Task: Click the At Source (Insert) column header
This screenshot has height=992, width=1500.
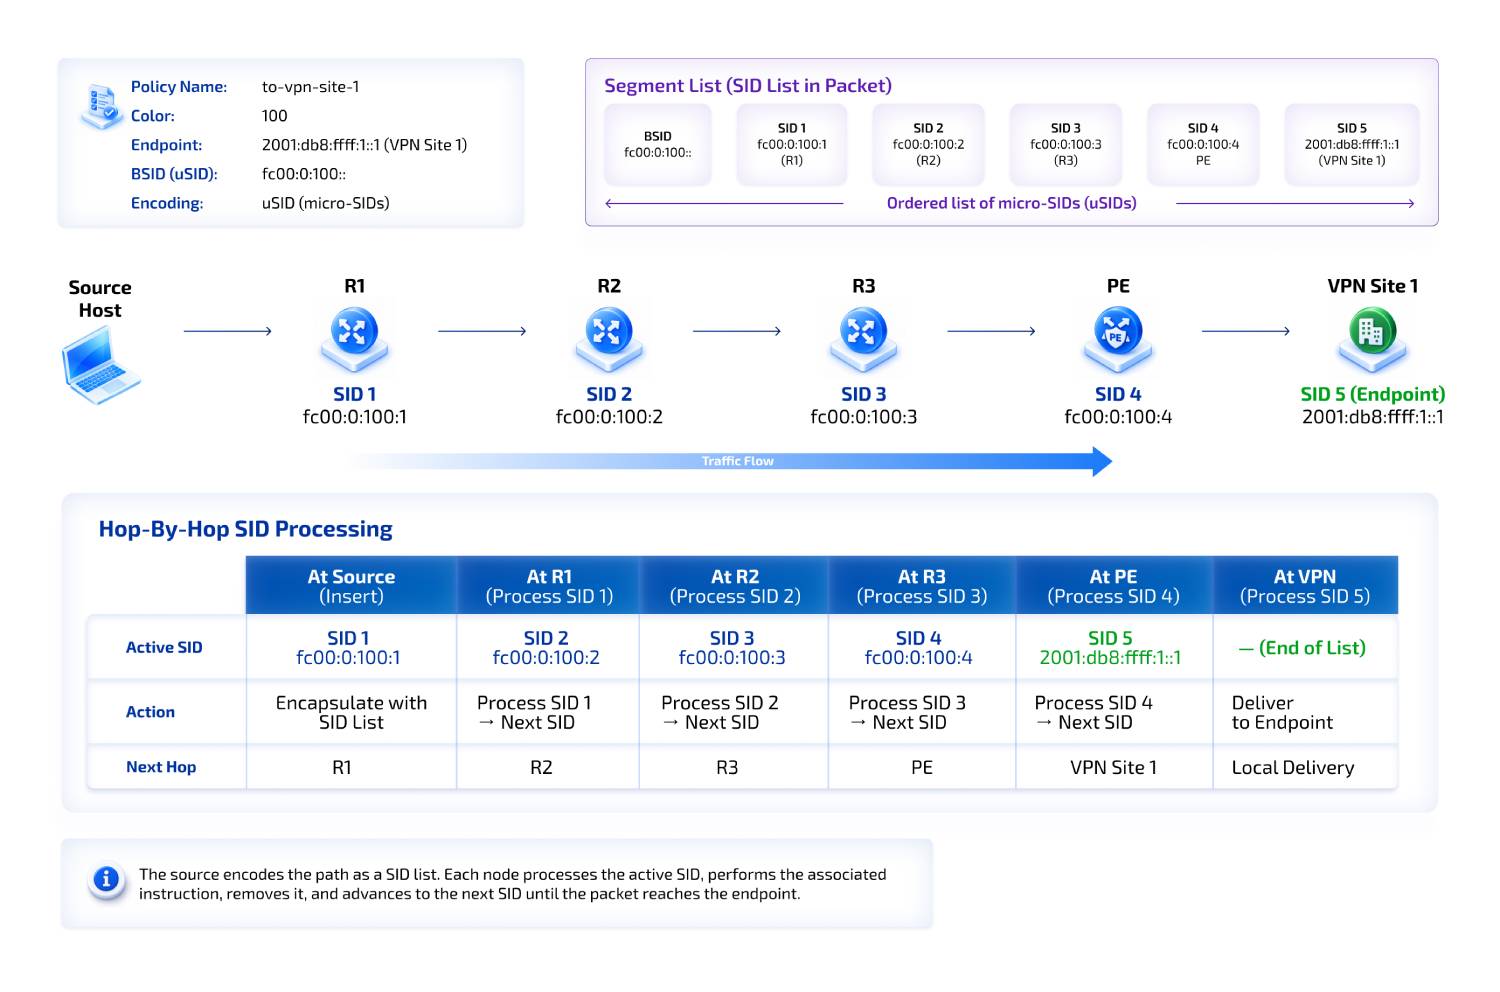Action: point(351,586)
